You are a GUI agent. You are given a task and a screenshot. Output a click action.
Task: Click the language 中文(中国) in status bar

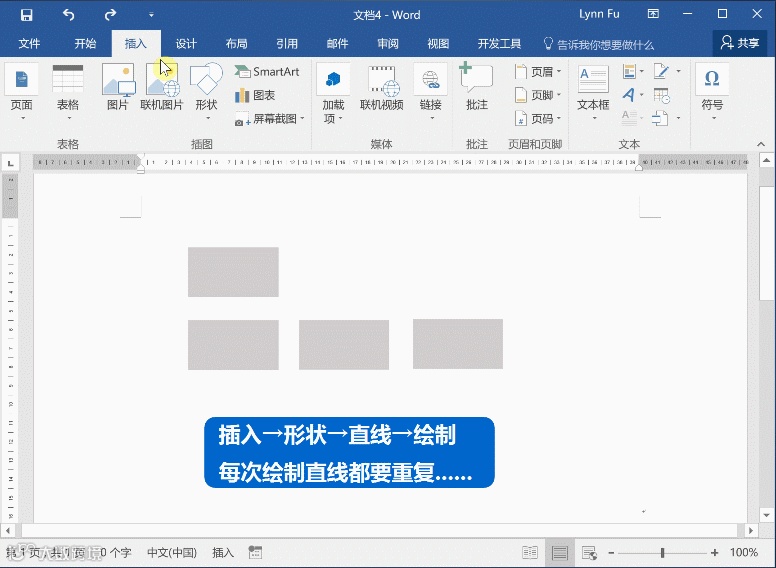tap(172, 553)
